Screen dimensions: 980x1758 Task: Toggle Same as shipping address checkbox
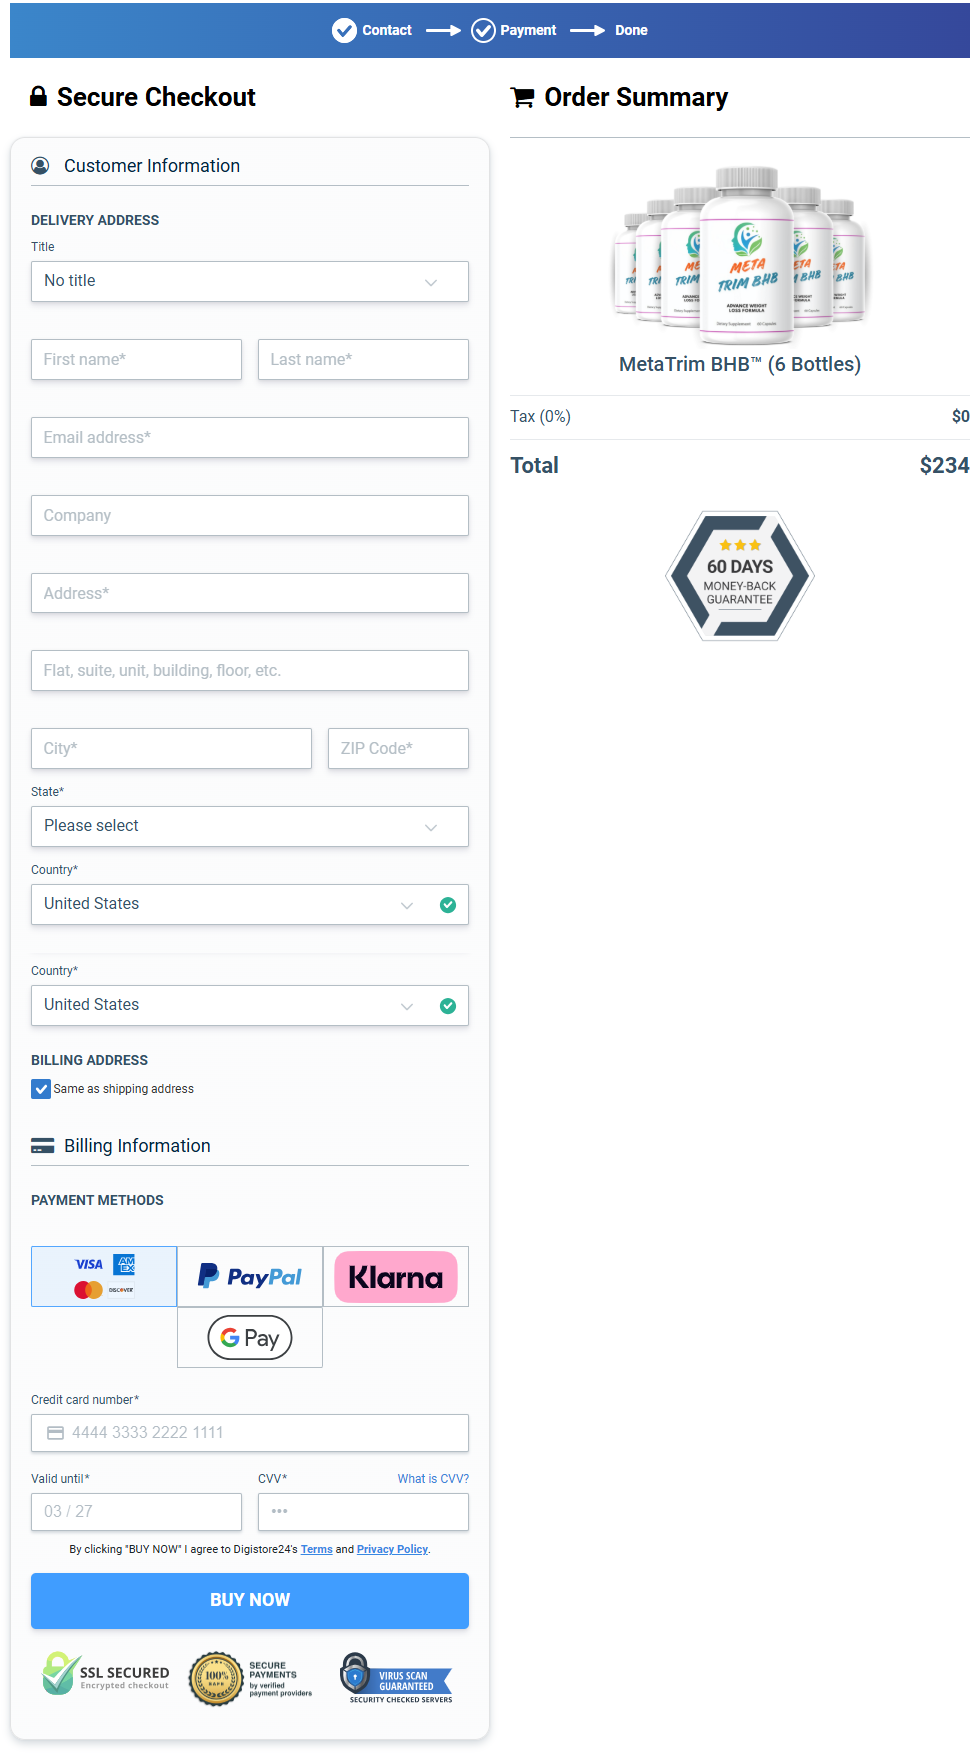coord(41,1089)
